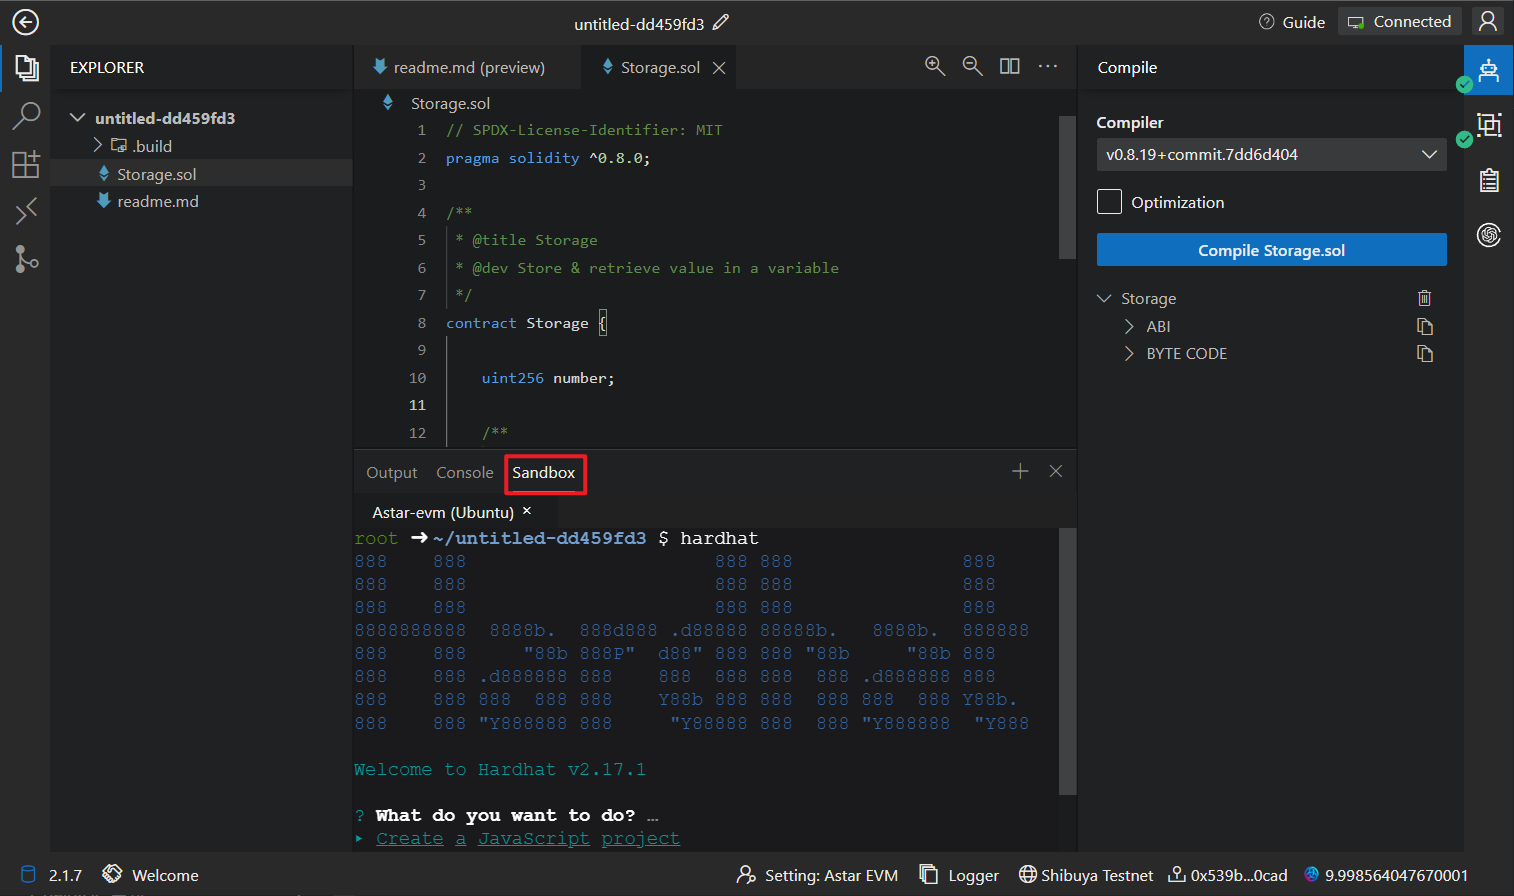Viewport: 1514px width, 896px height.
Task: Collapse the Storage contract section
Action: (x=1105, y=299)
